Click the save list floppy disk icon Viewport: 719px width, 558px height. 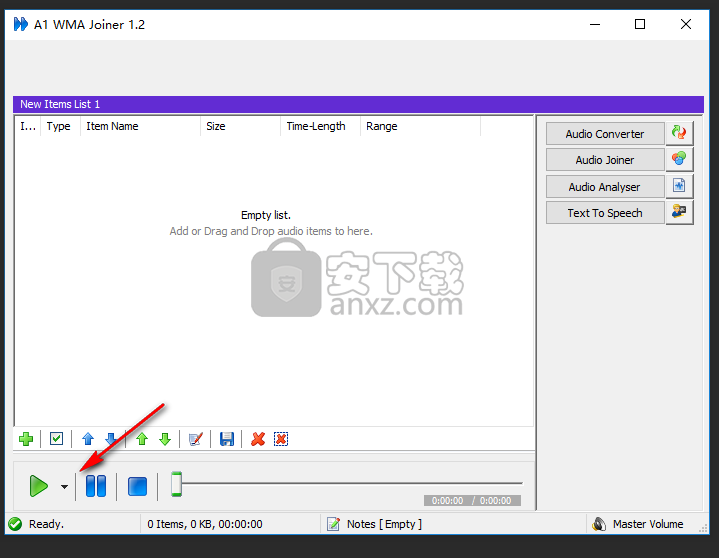(227, 439)
